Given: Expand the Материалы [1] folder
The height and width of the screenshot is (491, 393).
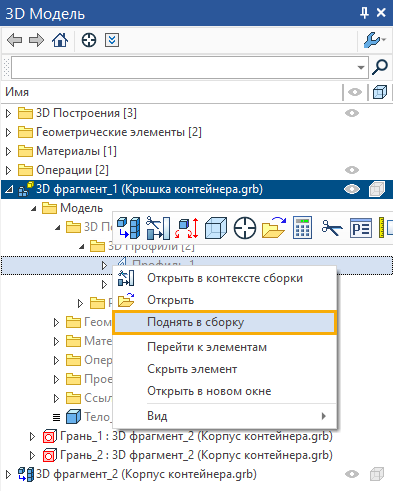Looking at the screenshot, I should click(8, 151).
